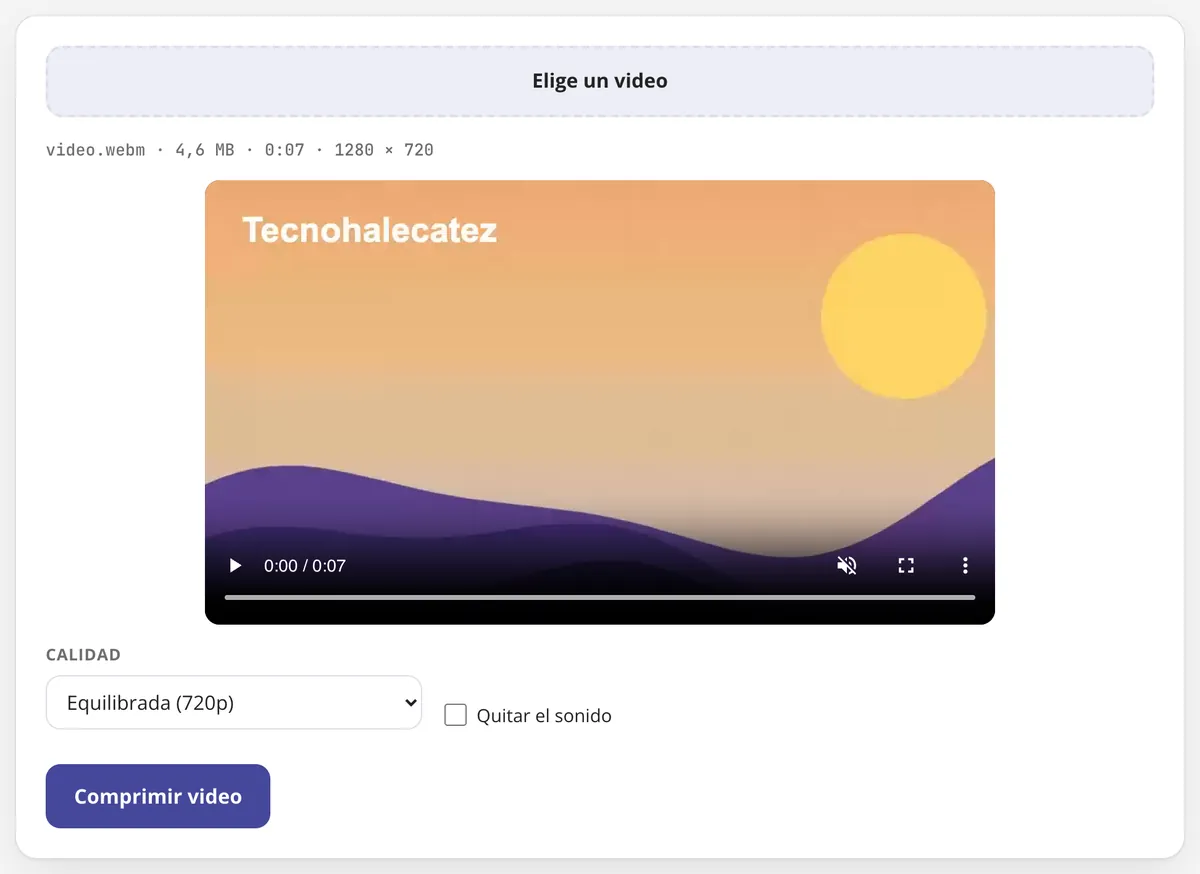Seek on the video progress bar
Screen dimensions: 1200x874
(x=600, y=597)
